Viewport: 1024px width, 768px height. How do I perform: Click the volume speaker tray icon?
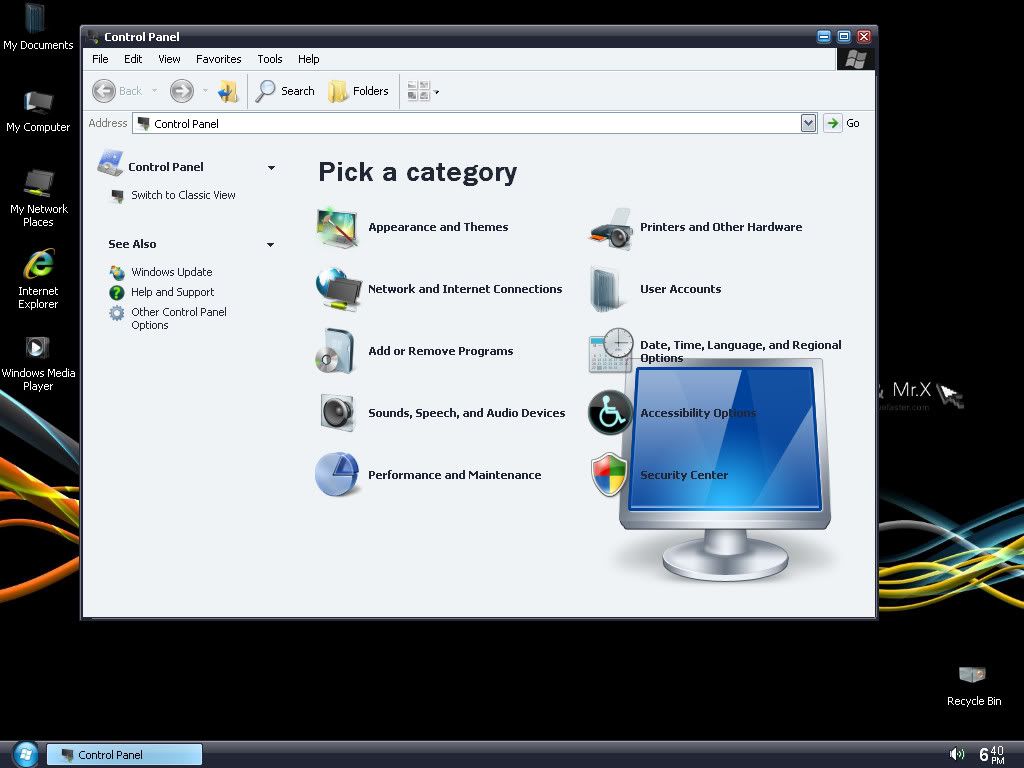[x=957, y=754]
